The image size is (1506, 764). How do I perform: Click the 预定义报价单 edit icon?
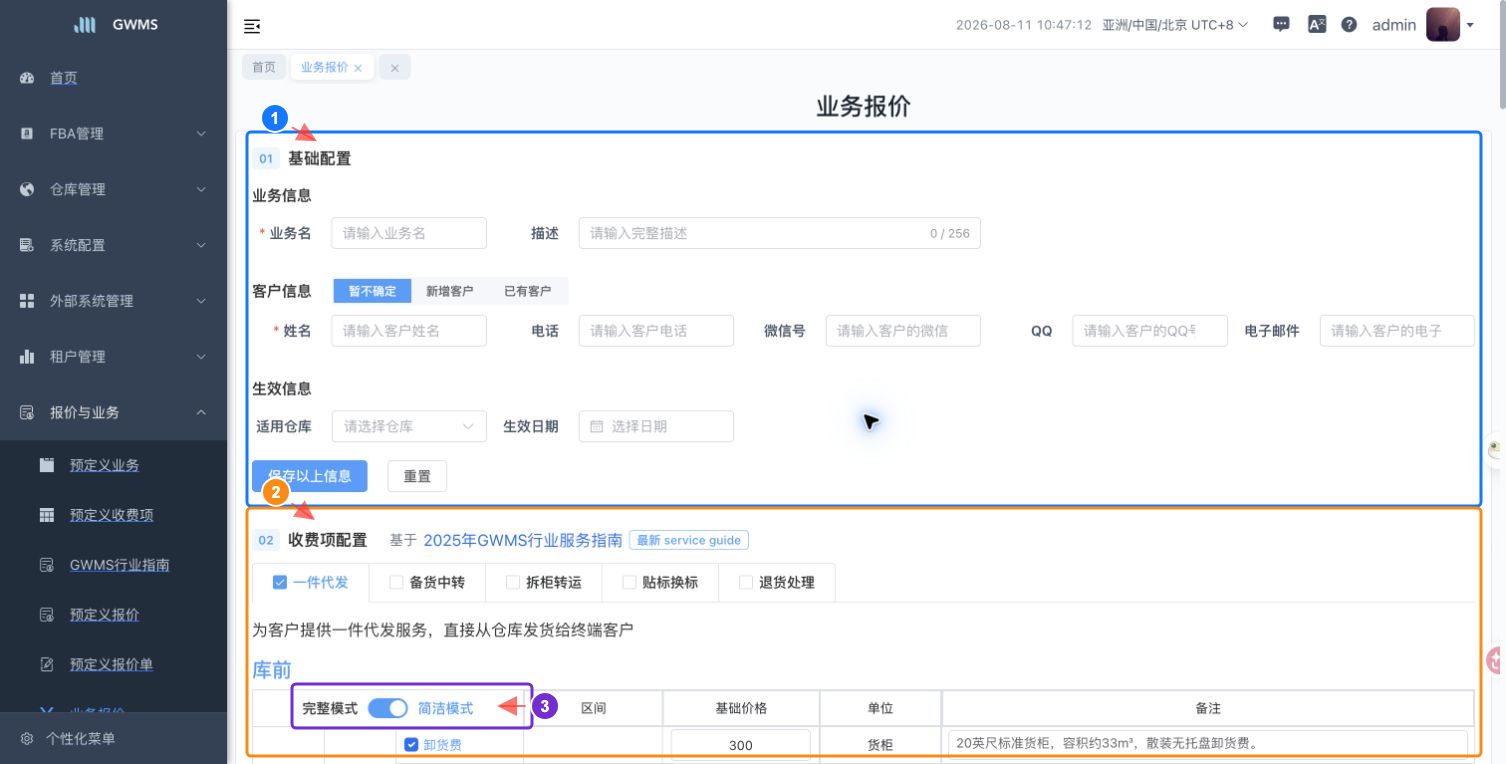47,665
